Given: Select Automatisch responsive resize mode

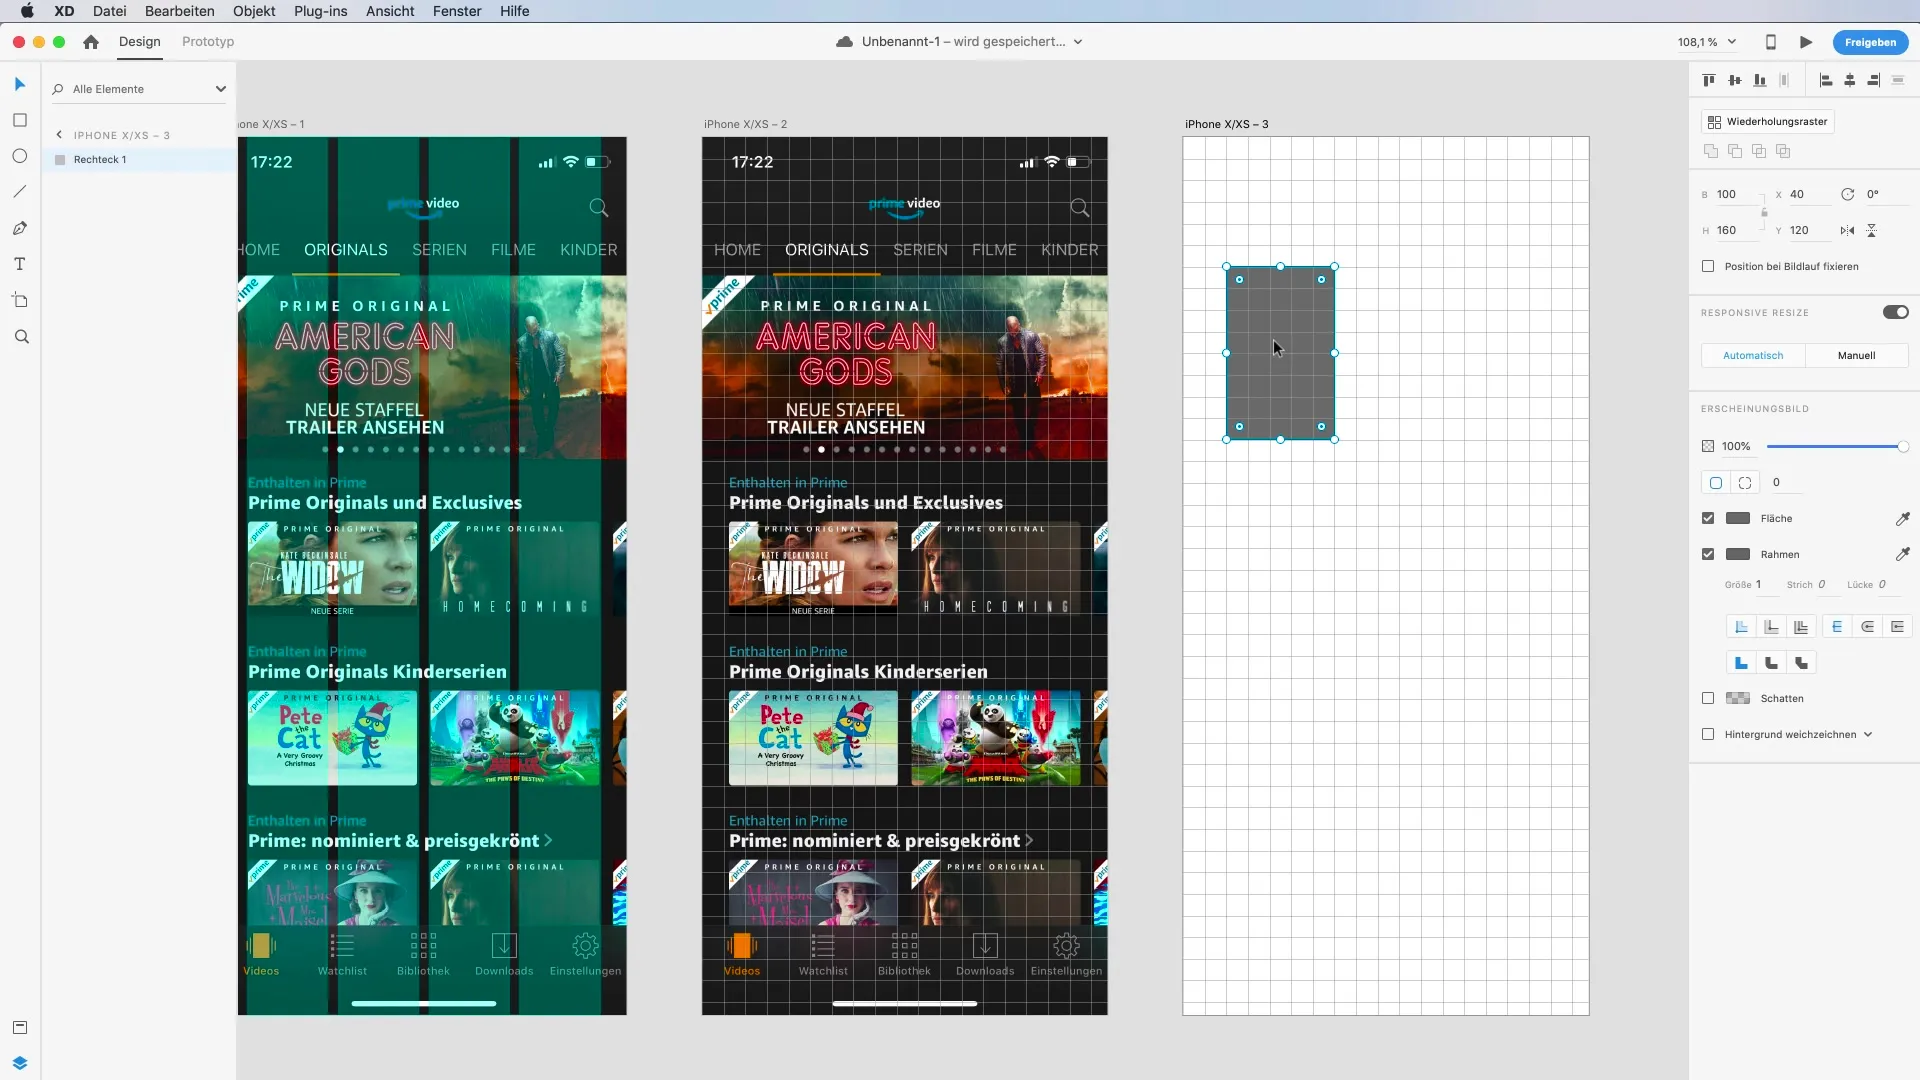Looking at the screenshot, I should (x=1753, y=355).
